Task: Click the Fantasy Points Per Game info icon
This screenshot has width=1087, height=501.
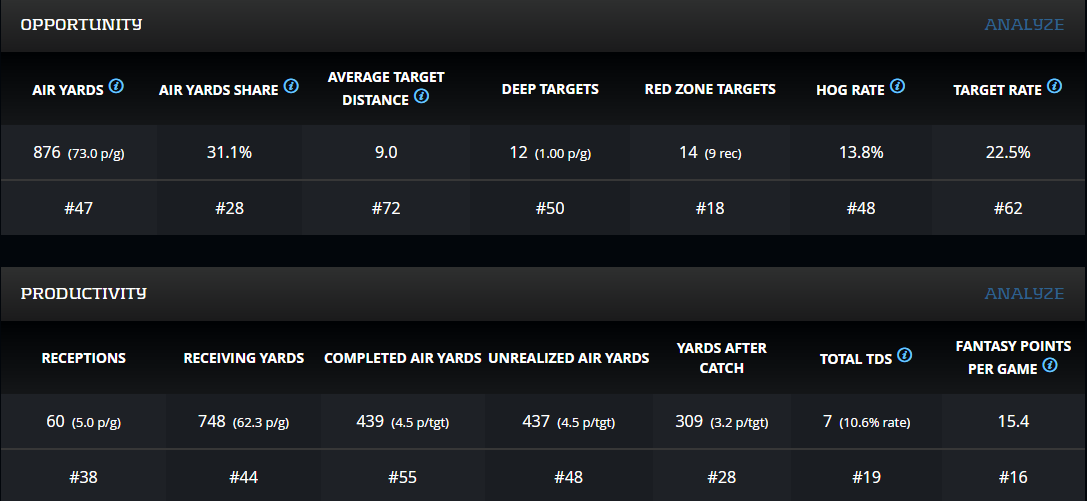Action: tap(1050, 365)
